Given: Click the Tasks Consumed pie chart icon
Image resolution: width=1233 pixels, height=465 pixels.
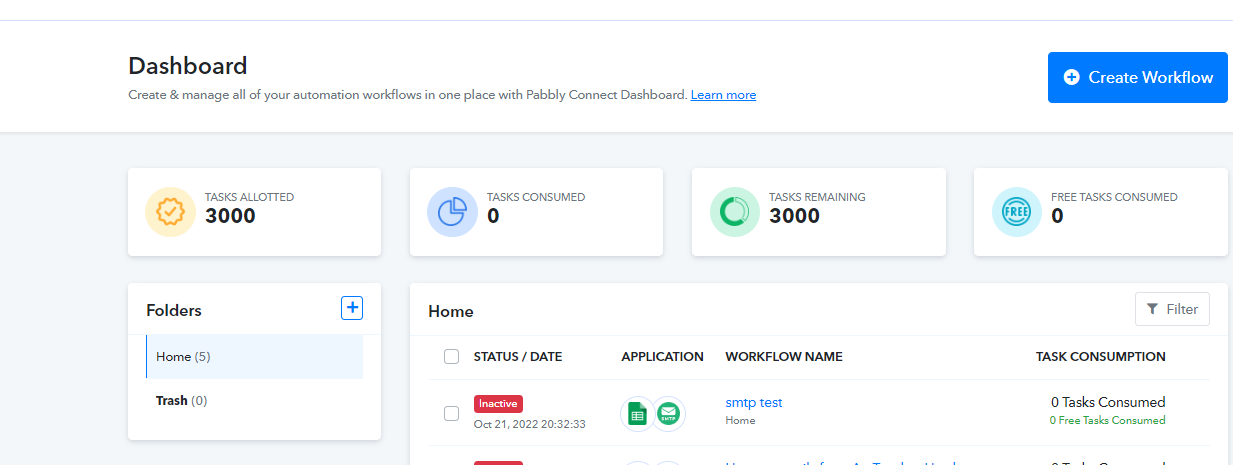Looking at the screenshot, I should (x=453, y=212).
